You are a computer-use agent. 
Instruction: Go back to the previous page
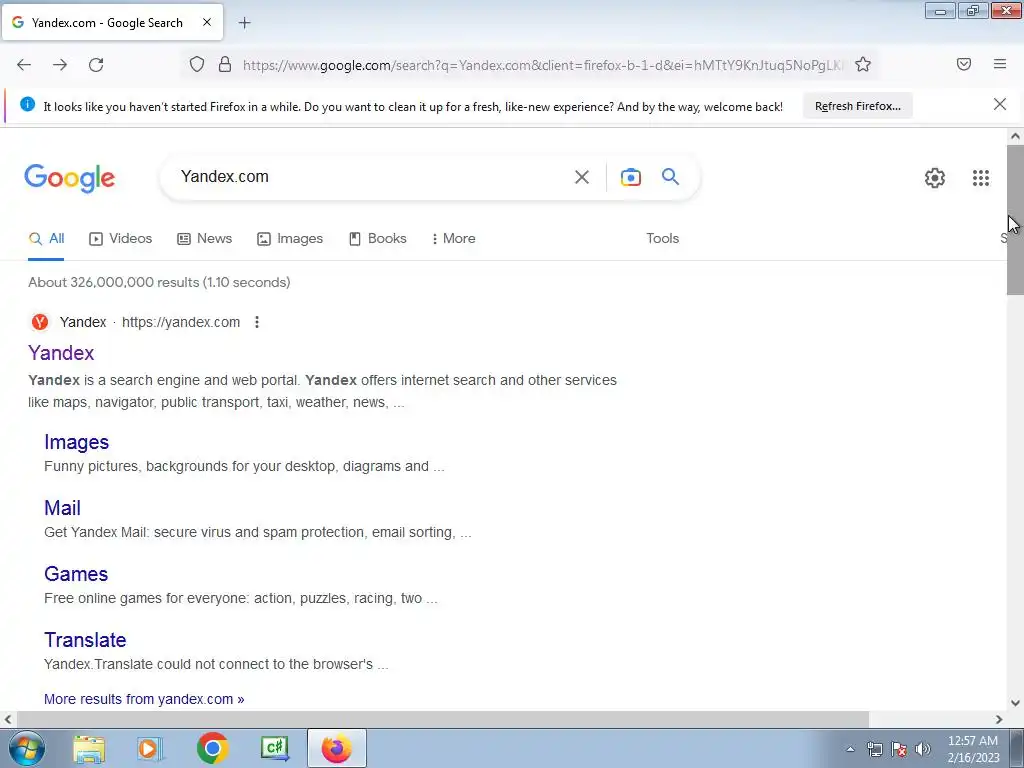pyautogui.click(x=24, y=65)
